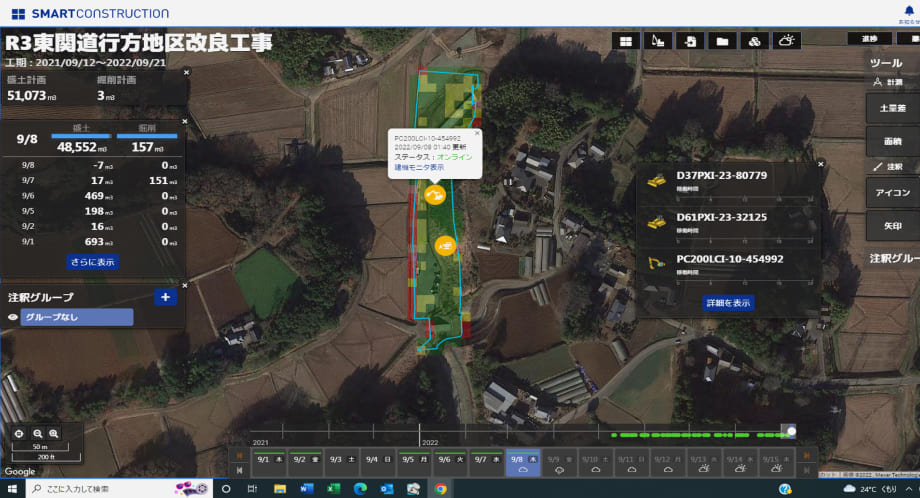Zoom in on the map

point(53,433)
